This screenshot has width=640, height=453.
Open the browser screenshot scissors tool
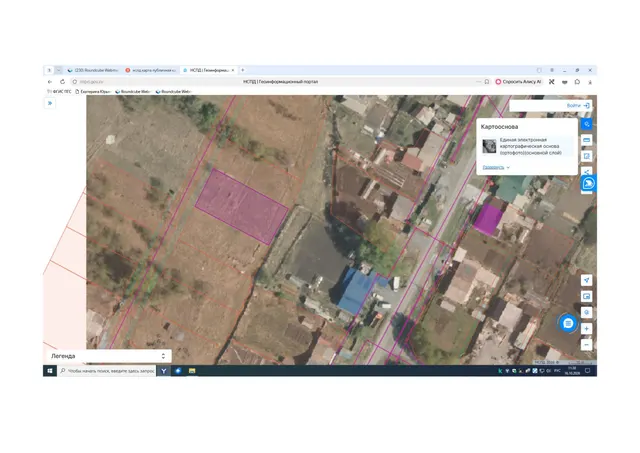point(552,82)
